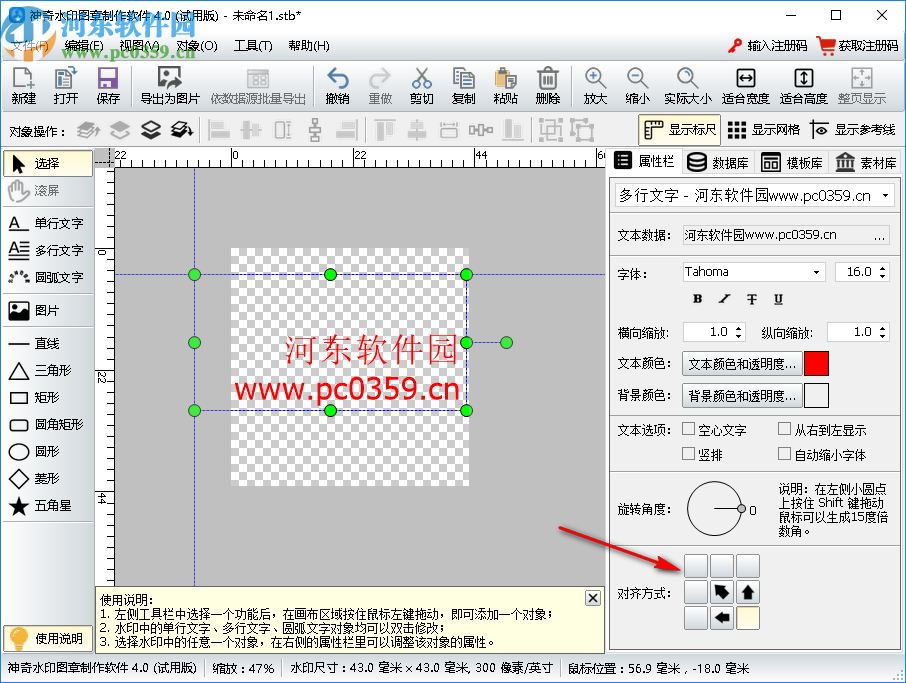Click the red text color swatch

[x=815, y=363]
